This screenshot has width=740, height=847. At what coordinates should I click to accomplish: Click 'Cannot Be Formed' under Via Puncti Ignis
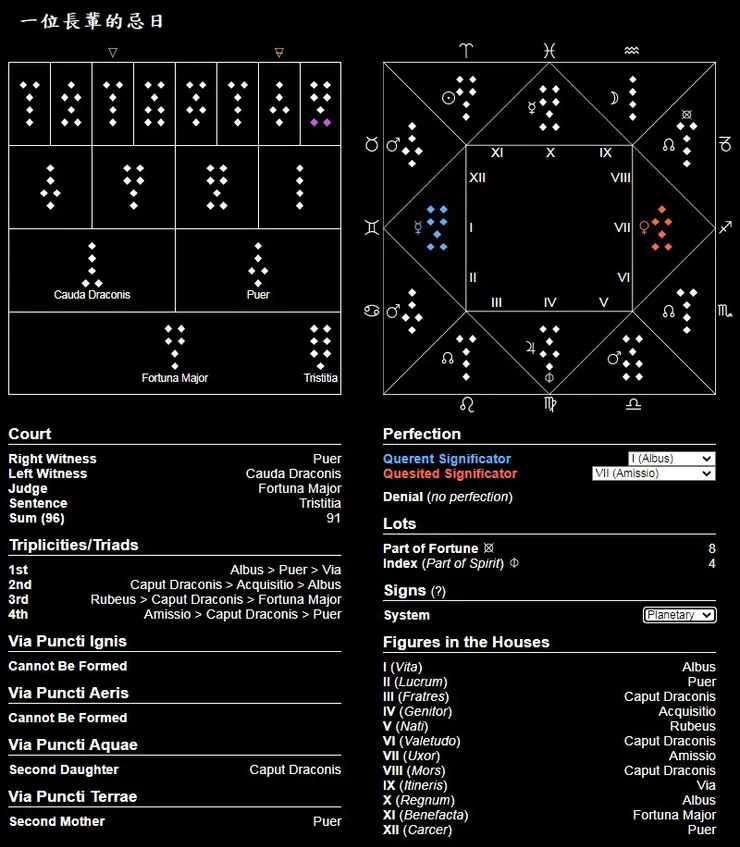point(68,666)
